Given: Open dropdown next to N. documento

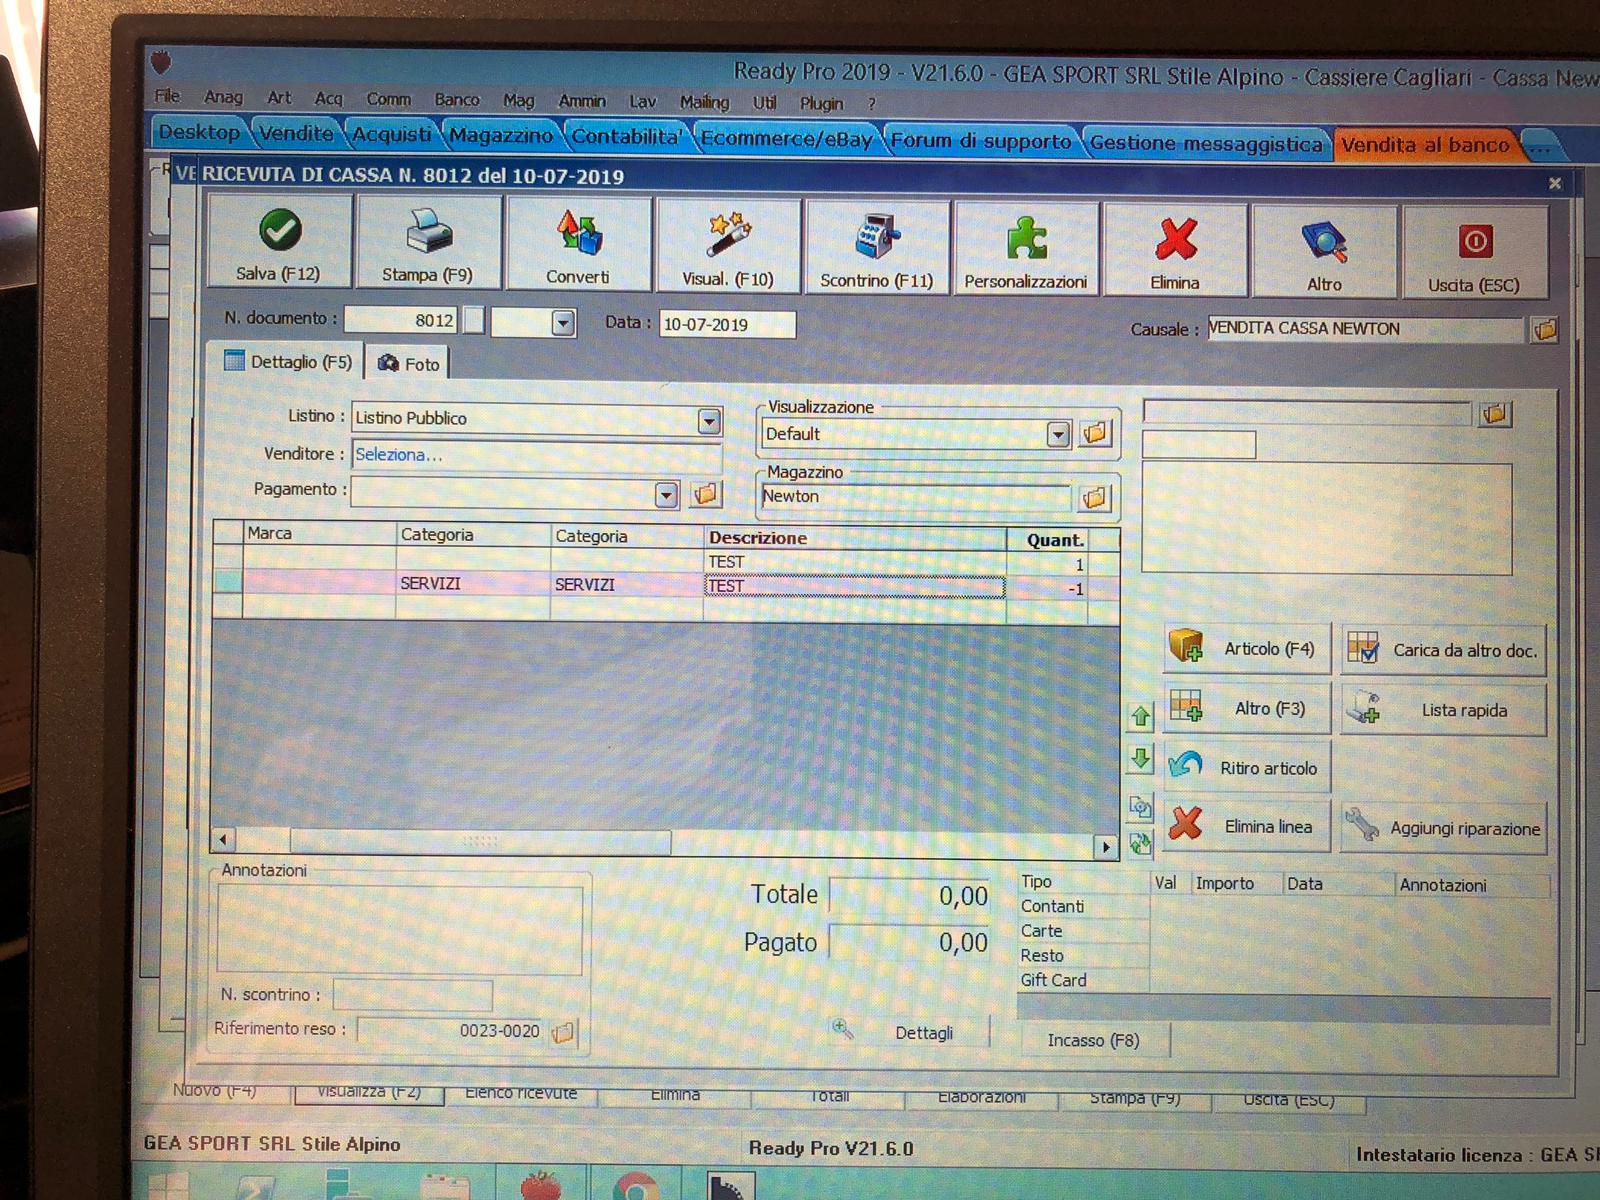Looking at the screenshot, I should pyautogui.click(x=564, y=323).
